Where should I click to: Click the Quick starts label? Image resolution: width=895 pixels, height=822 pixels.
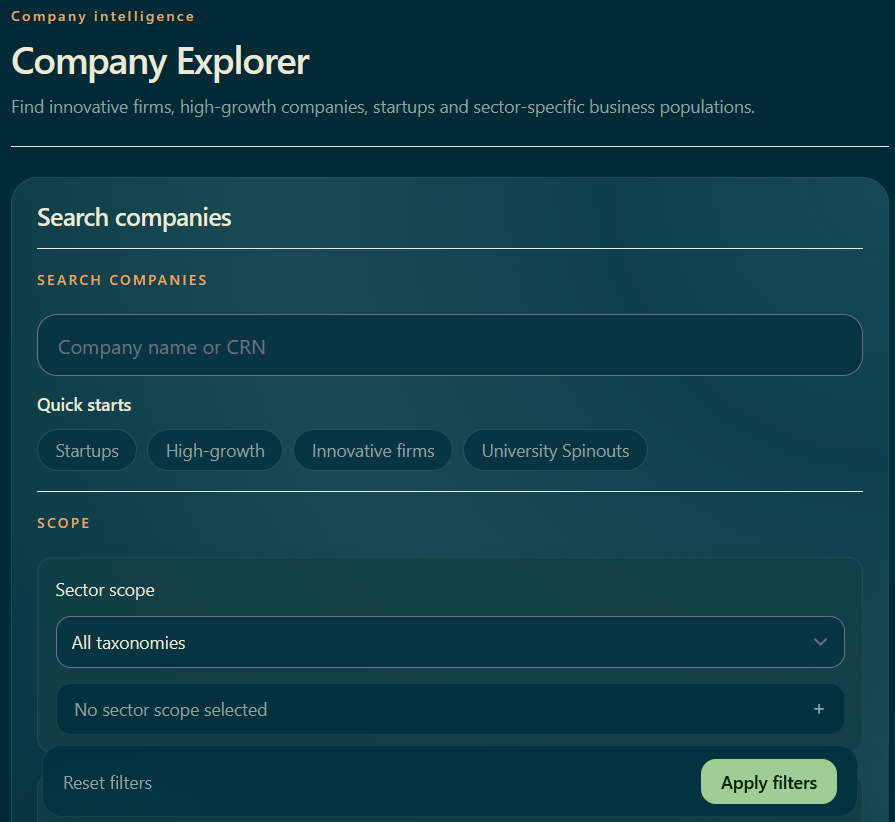click(84, 405)
